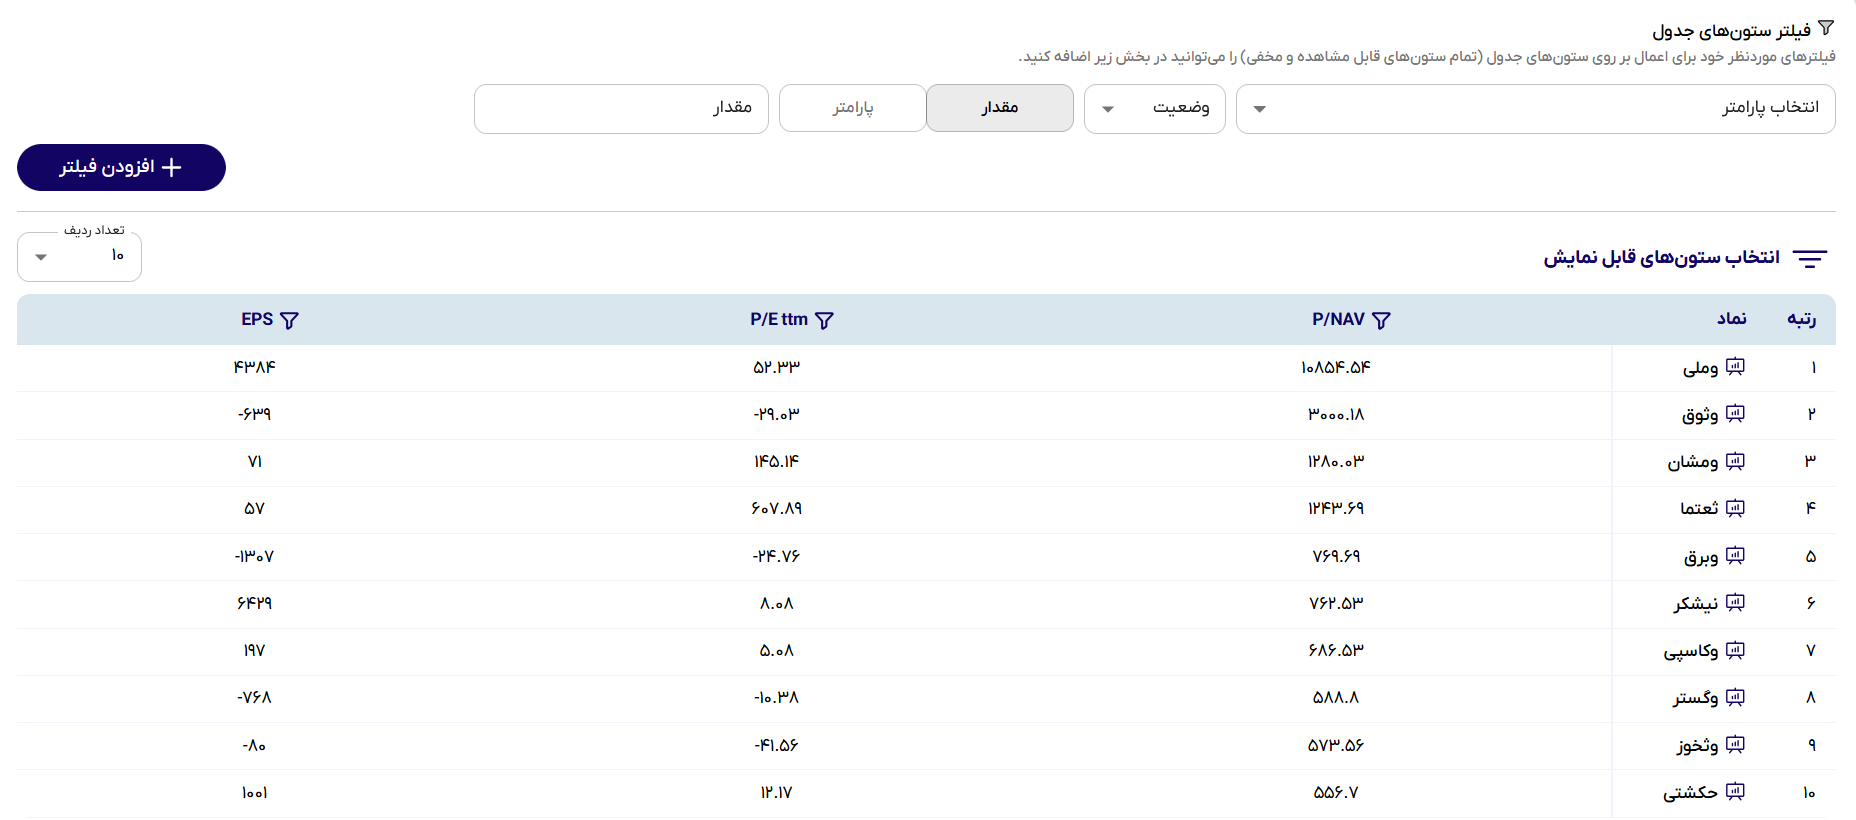Viewport: 1856px width, 820px height.
Task: Click the chart icon beside وملی
Action: click(x=1735, y=367)
